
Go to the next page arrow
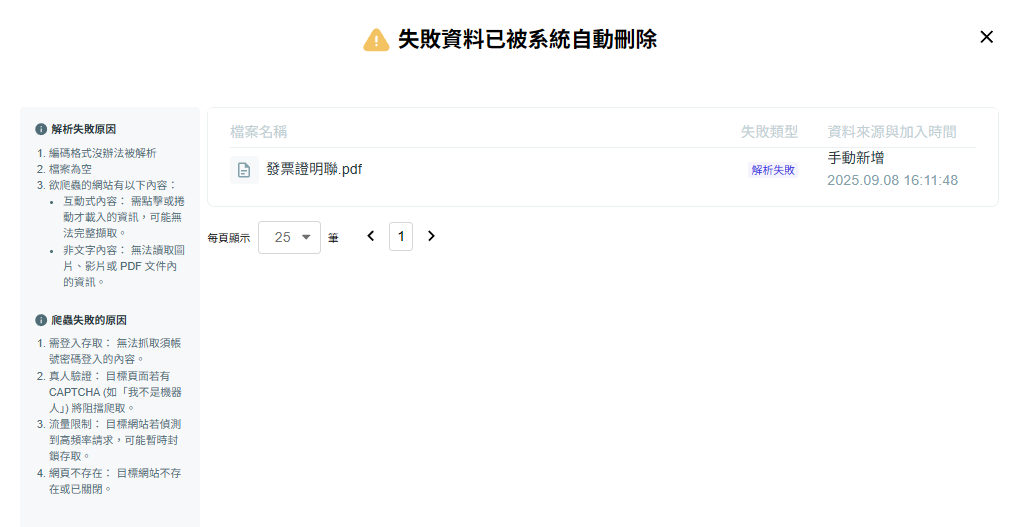[431, 236]
